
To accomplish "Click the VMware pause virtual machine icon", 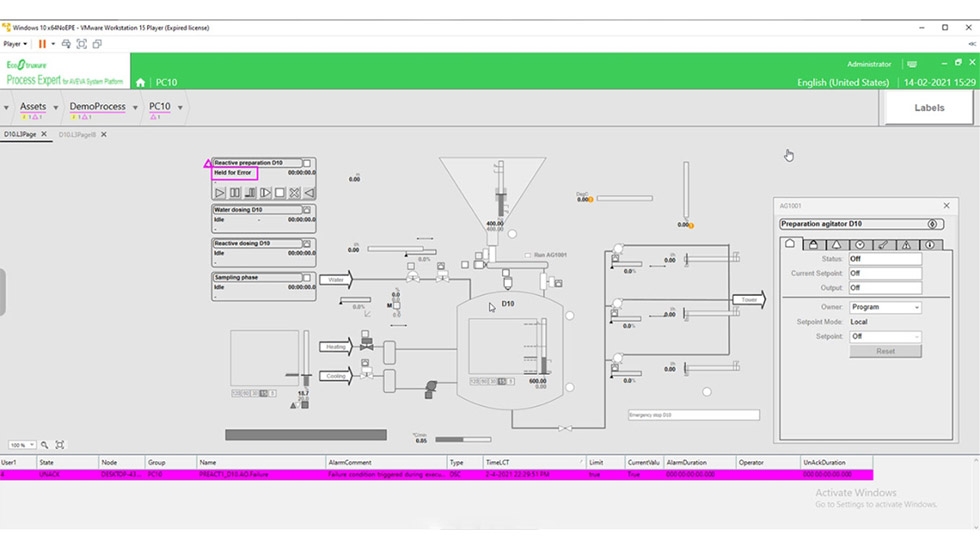I will tap(42, 44).
